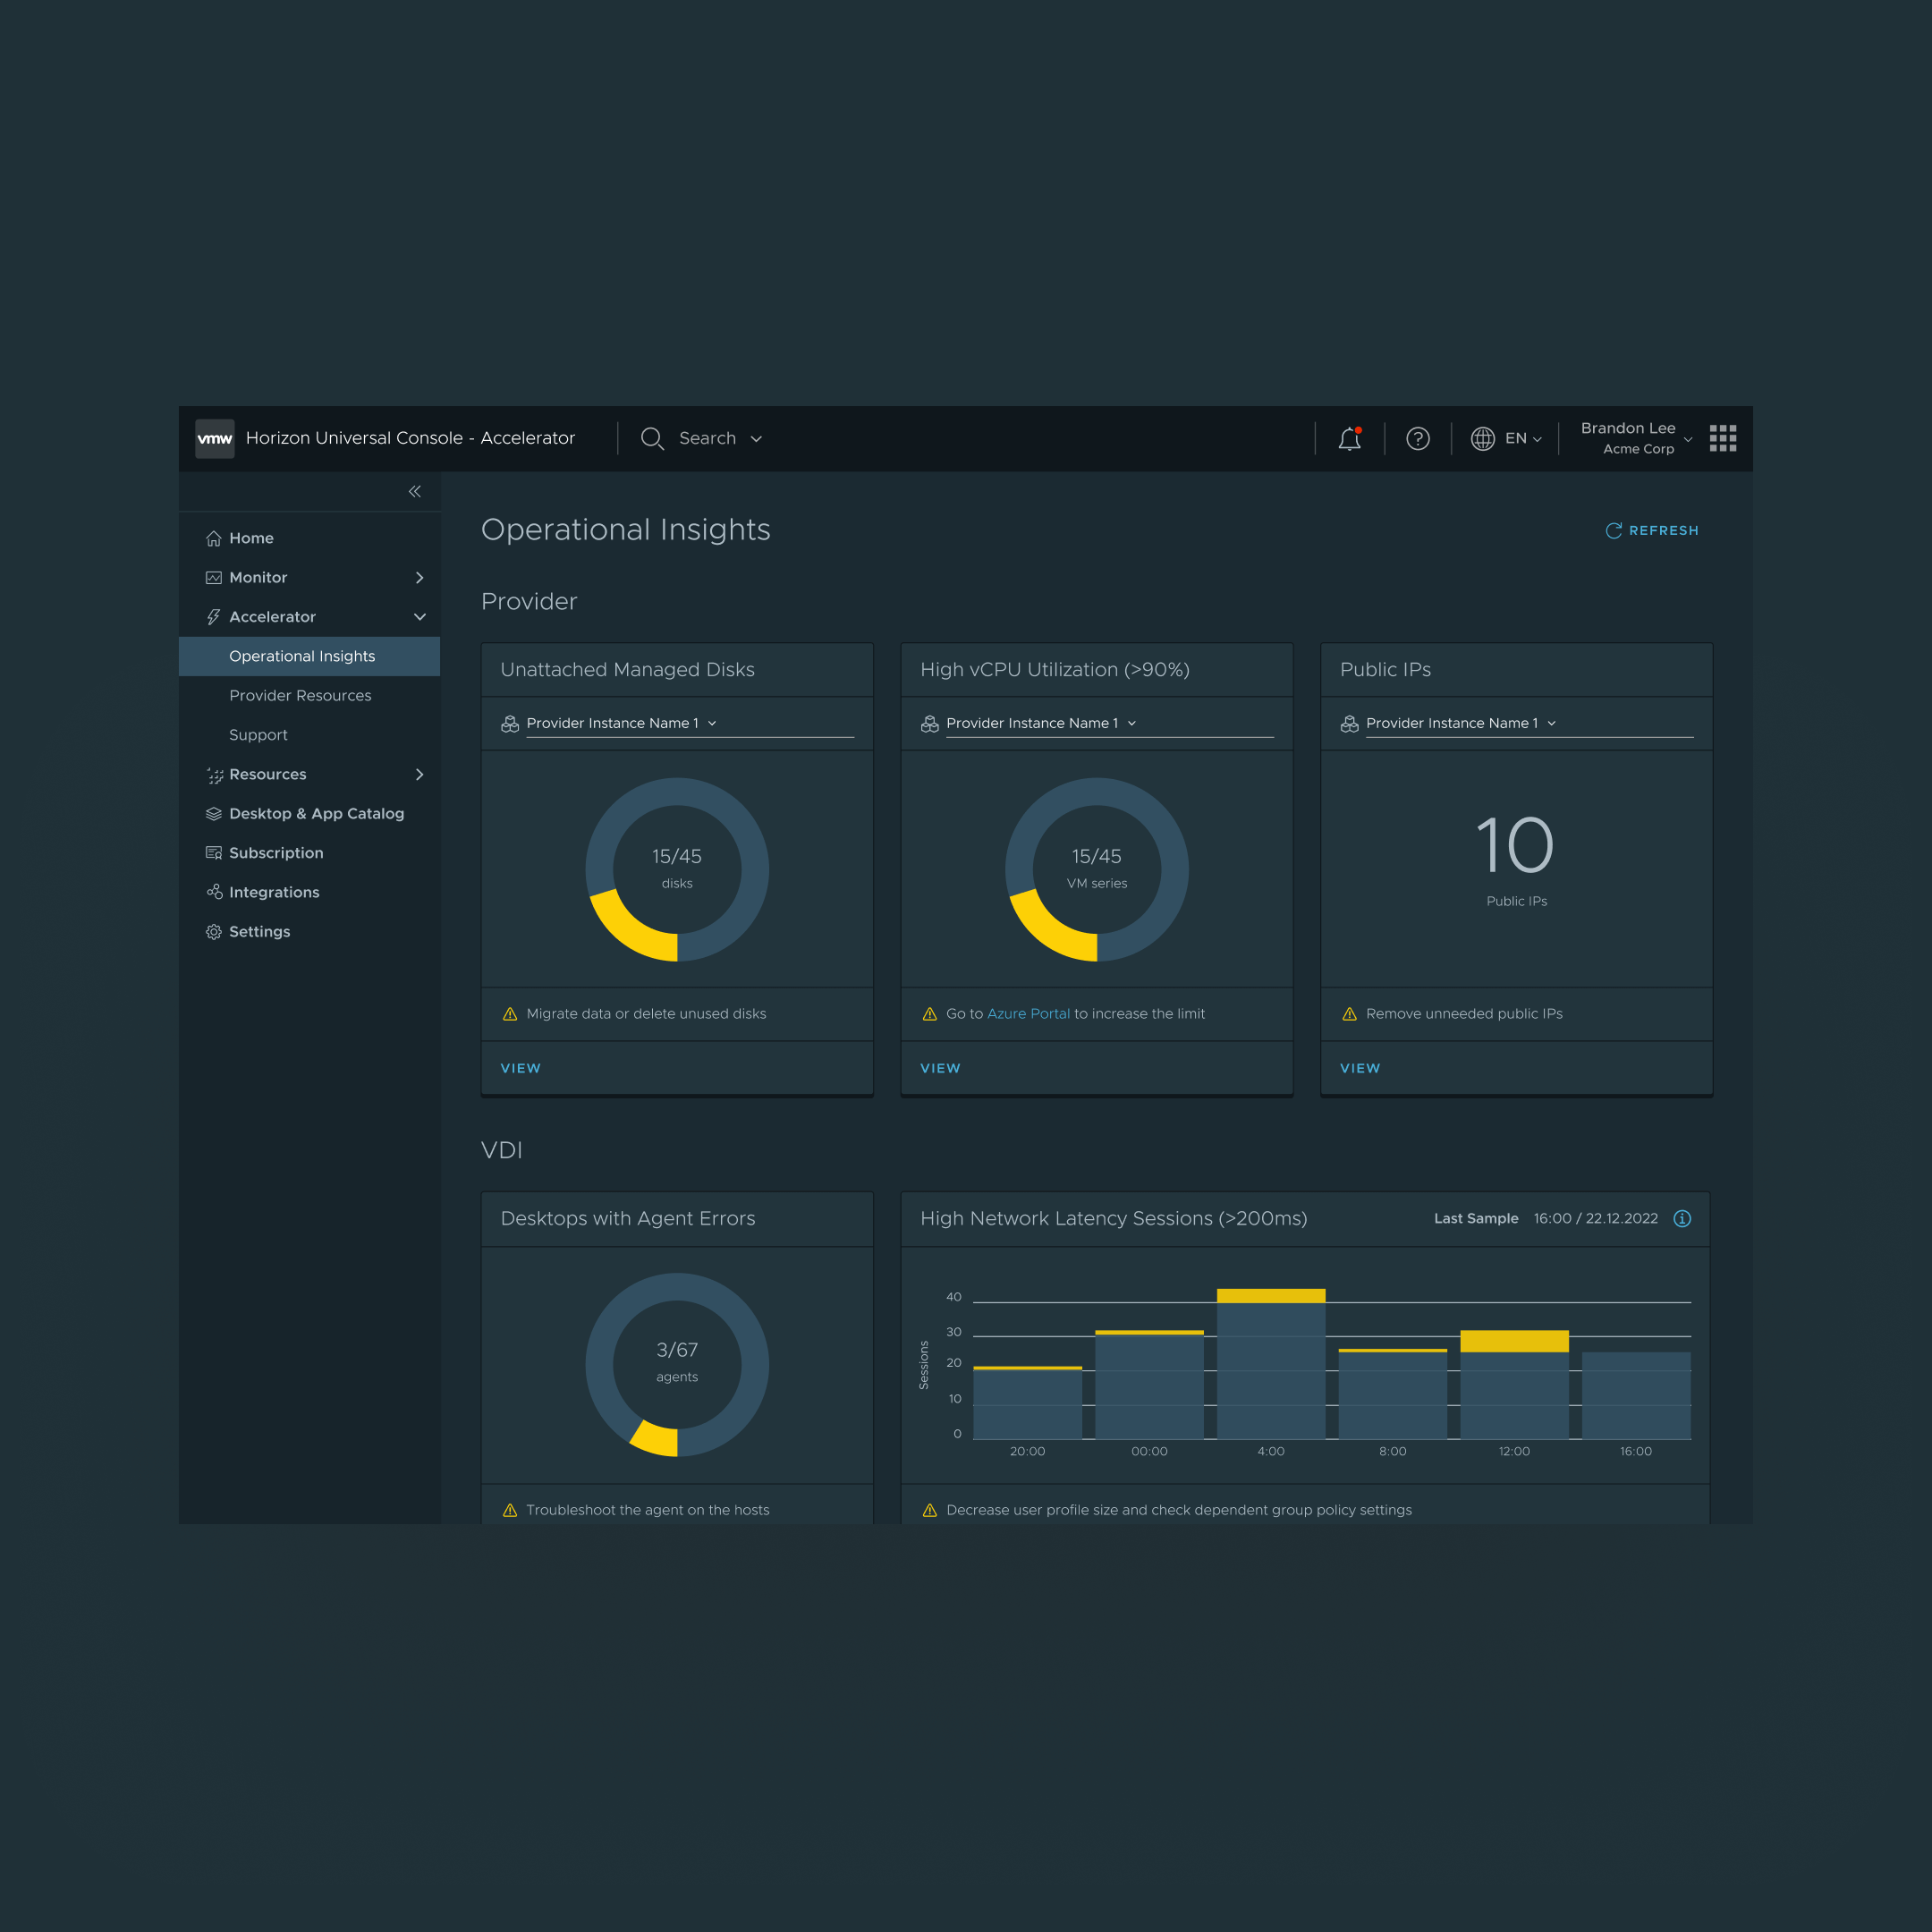1932x1932 pixels.
Task: Click the search magnifier icon
Action: (652, 438)
